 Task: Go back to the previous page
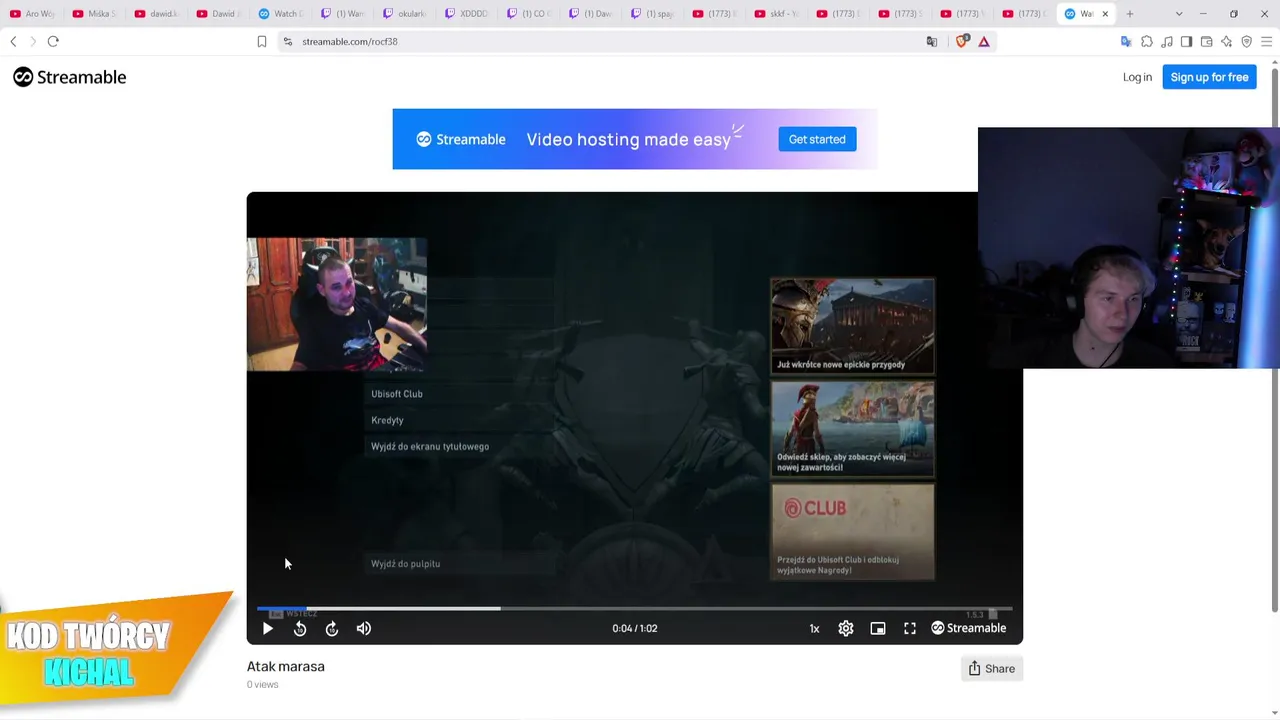[13, 41]
